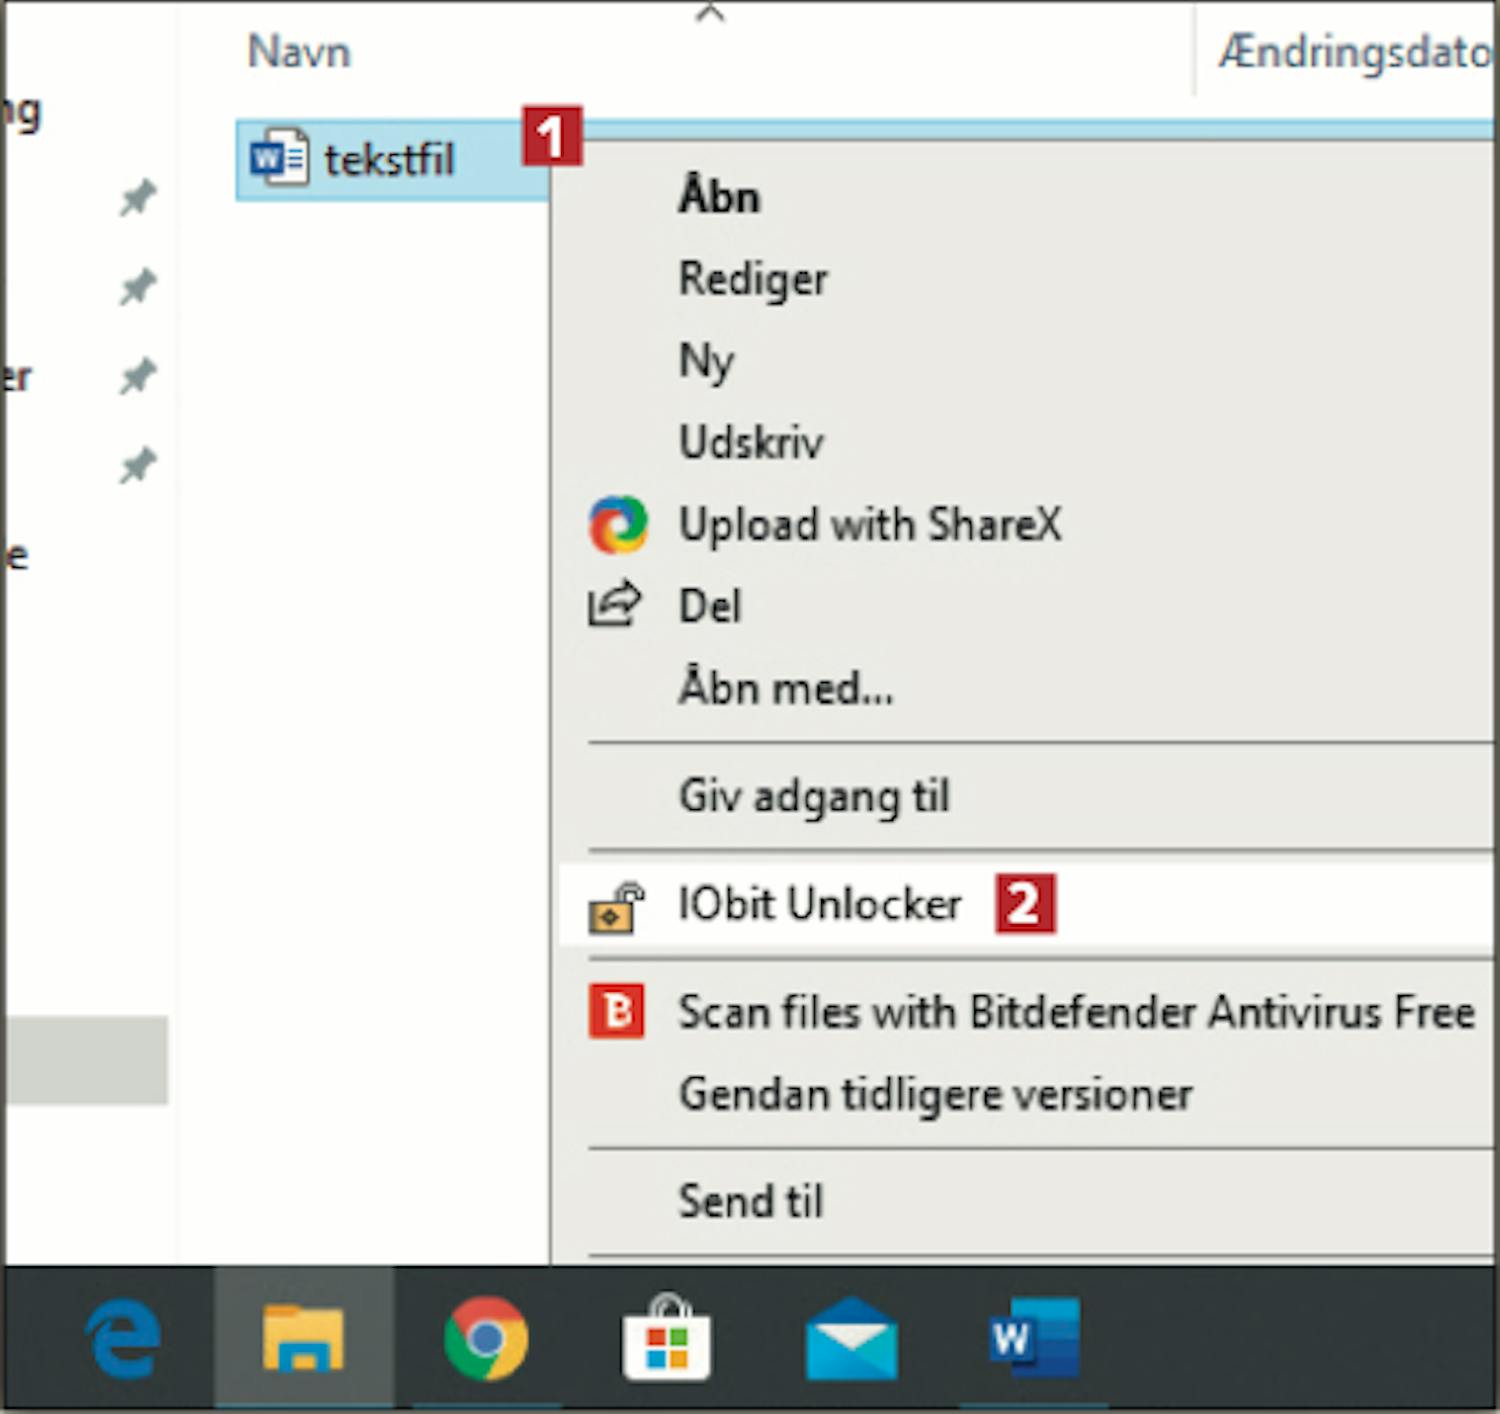Open Microsoft Edge from the taskbar
This screenshot has width=1500, height=1414.
point(123,1339)
